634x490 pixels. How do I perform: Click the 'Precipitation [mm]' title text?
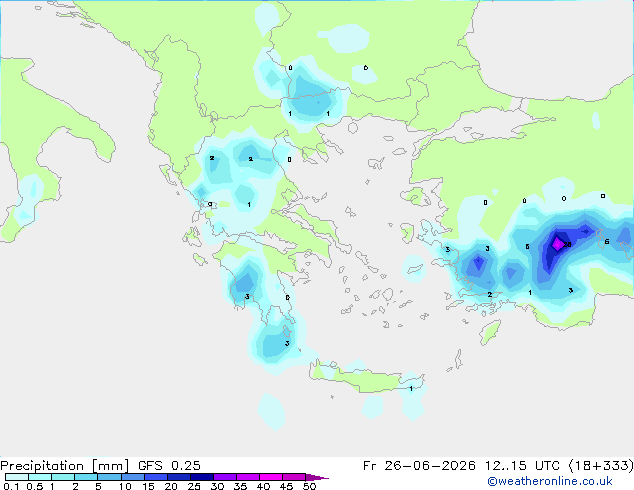click(x=64, y=466)
